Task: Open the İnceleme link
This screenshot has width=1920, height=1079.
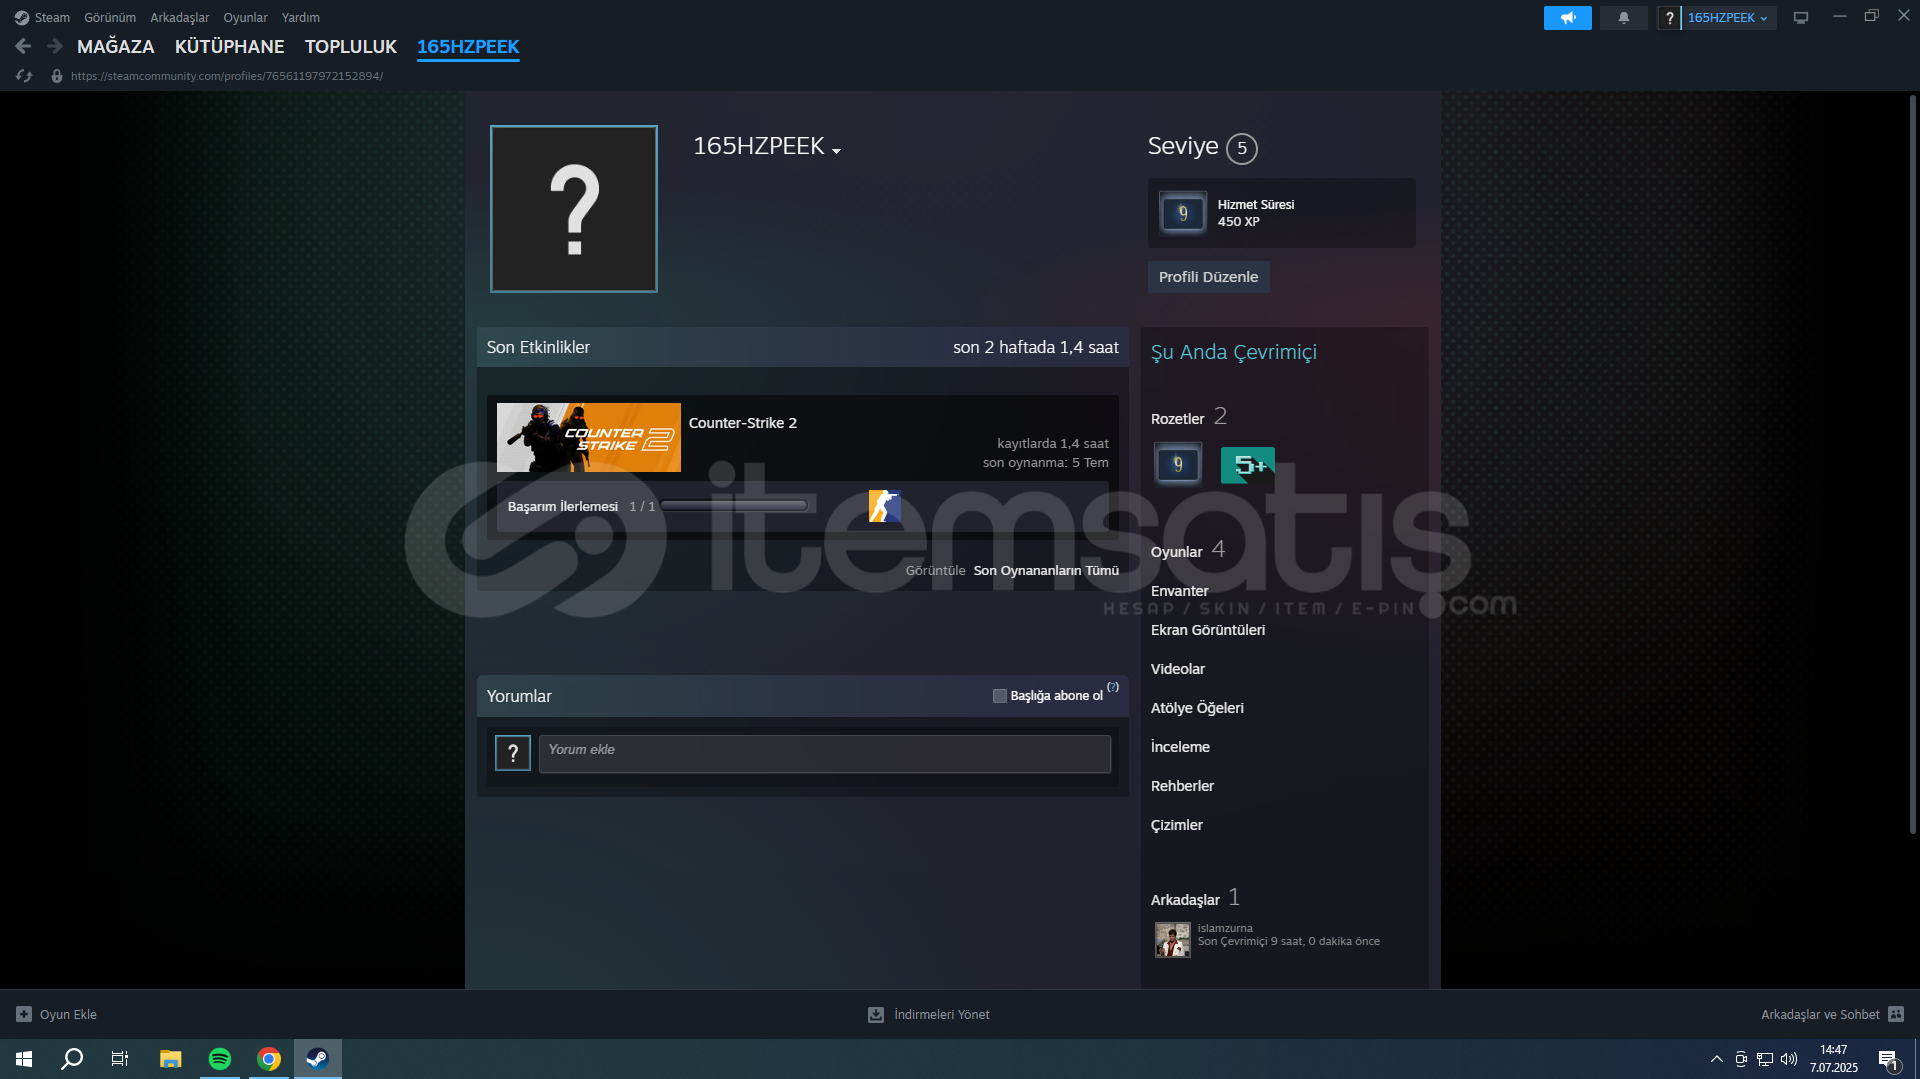Action: pos(1180,747)
